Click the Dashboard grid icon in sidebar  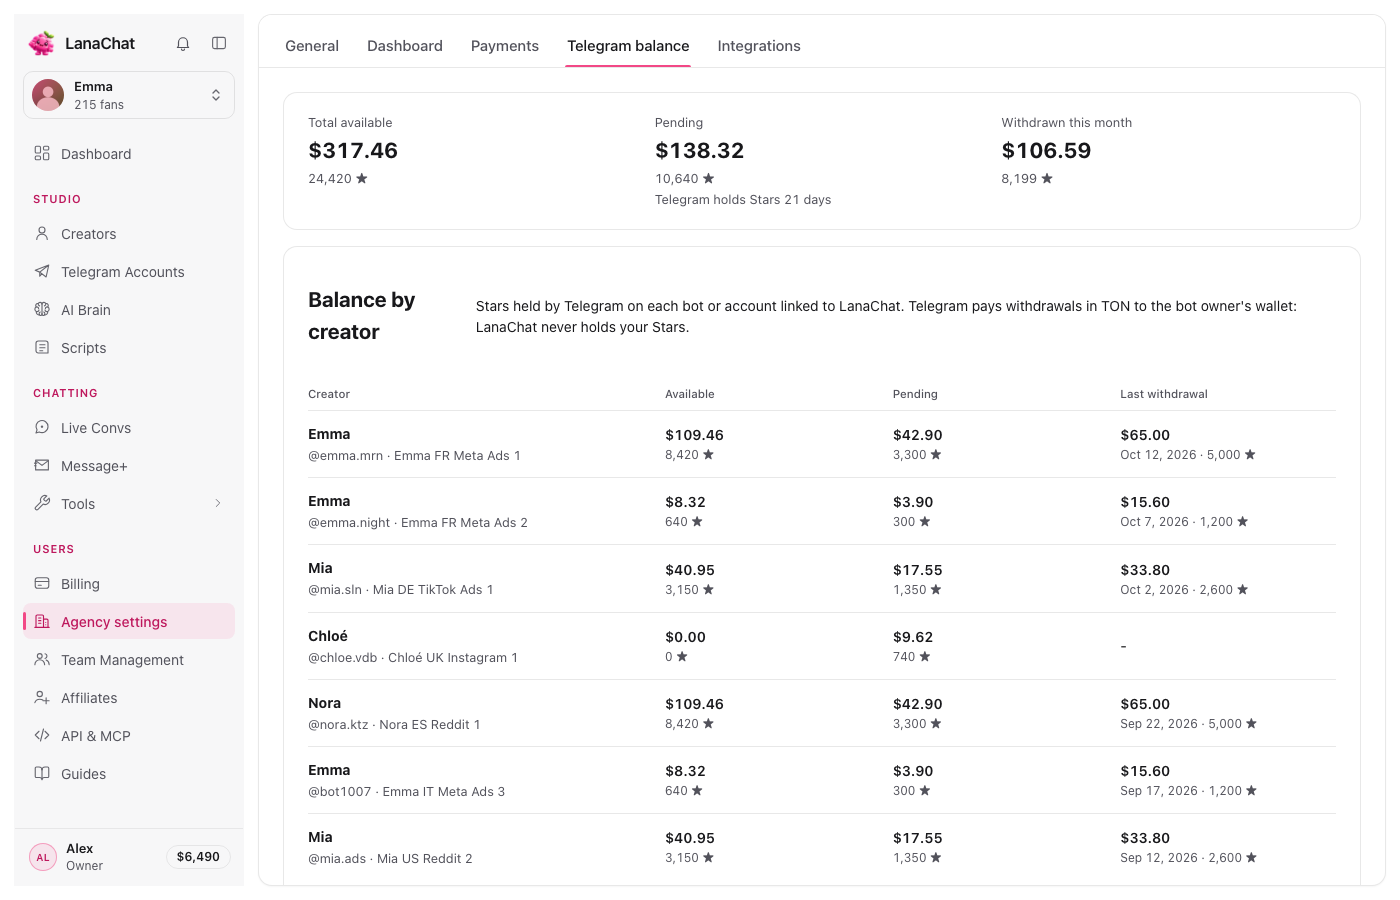tap(42, 153)
